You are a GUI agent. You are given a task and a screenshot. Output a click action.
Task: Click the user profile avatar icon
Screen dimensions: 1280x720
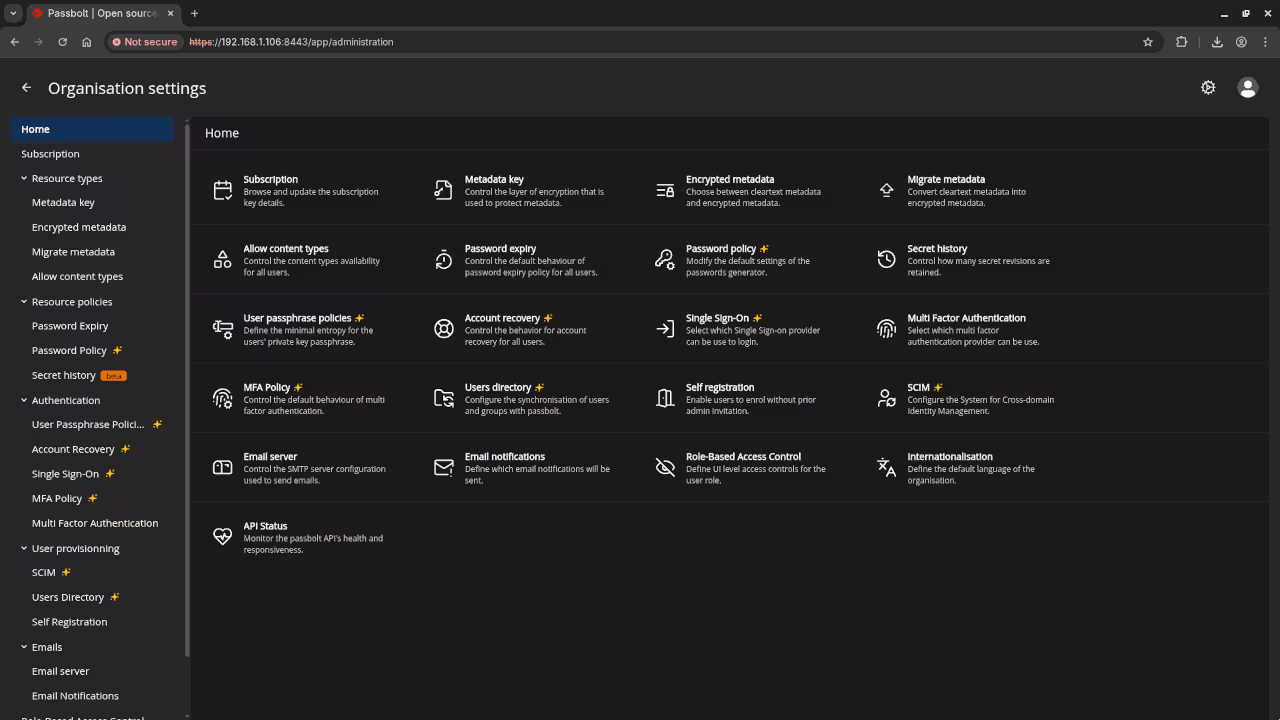[x=1247, y=87]
